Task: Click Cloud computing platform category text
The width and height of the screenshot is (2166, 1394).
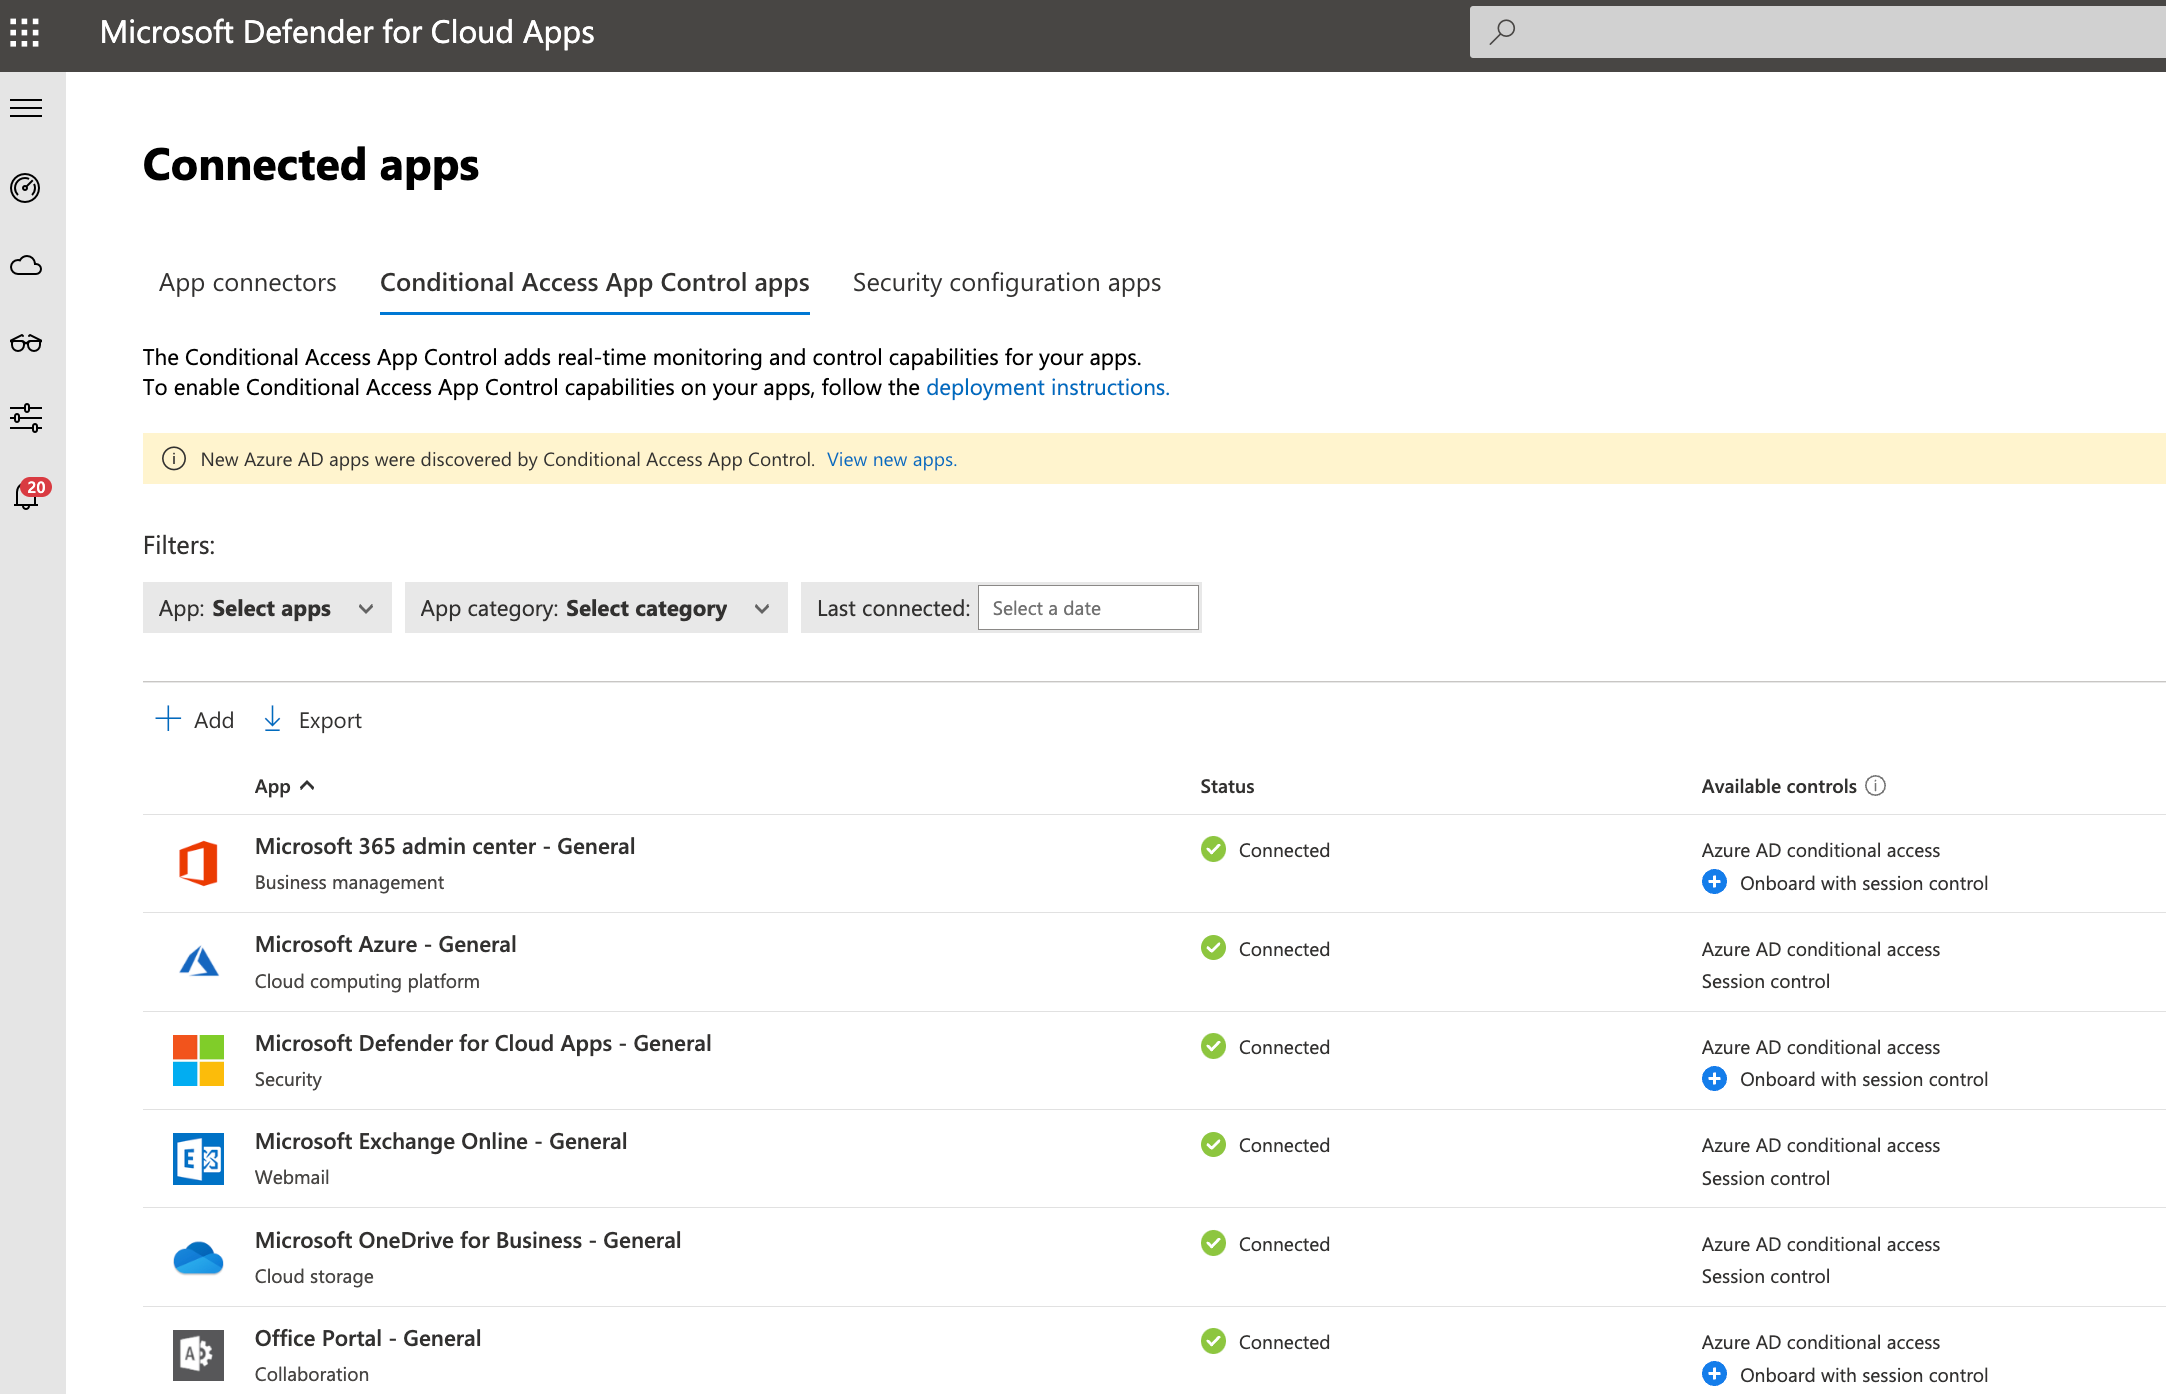Action: 367,981
